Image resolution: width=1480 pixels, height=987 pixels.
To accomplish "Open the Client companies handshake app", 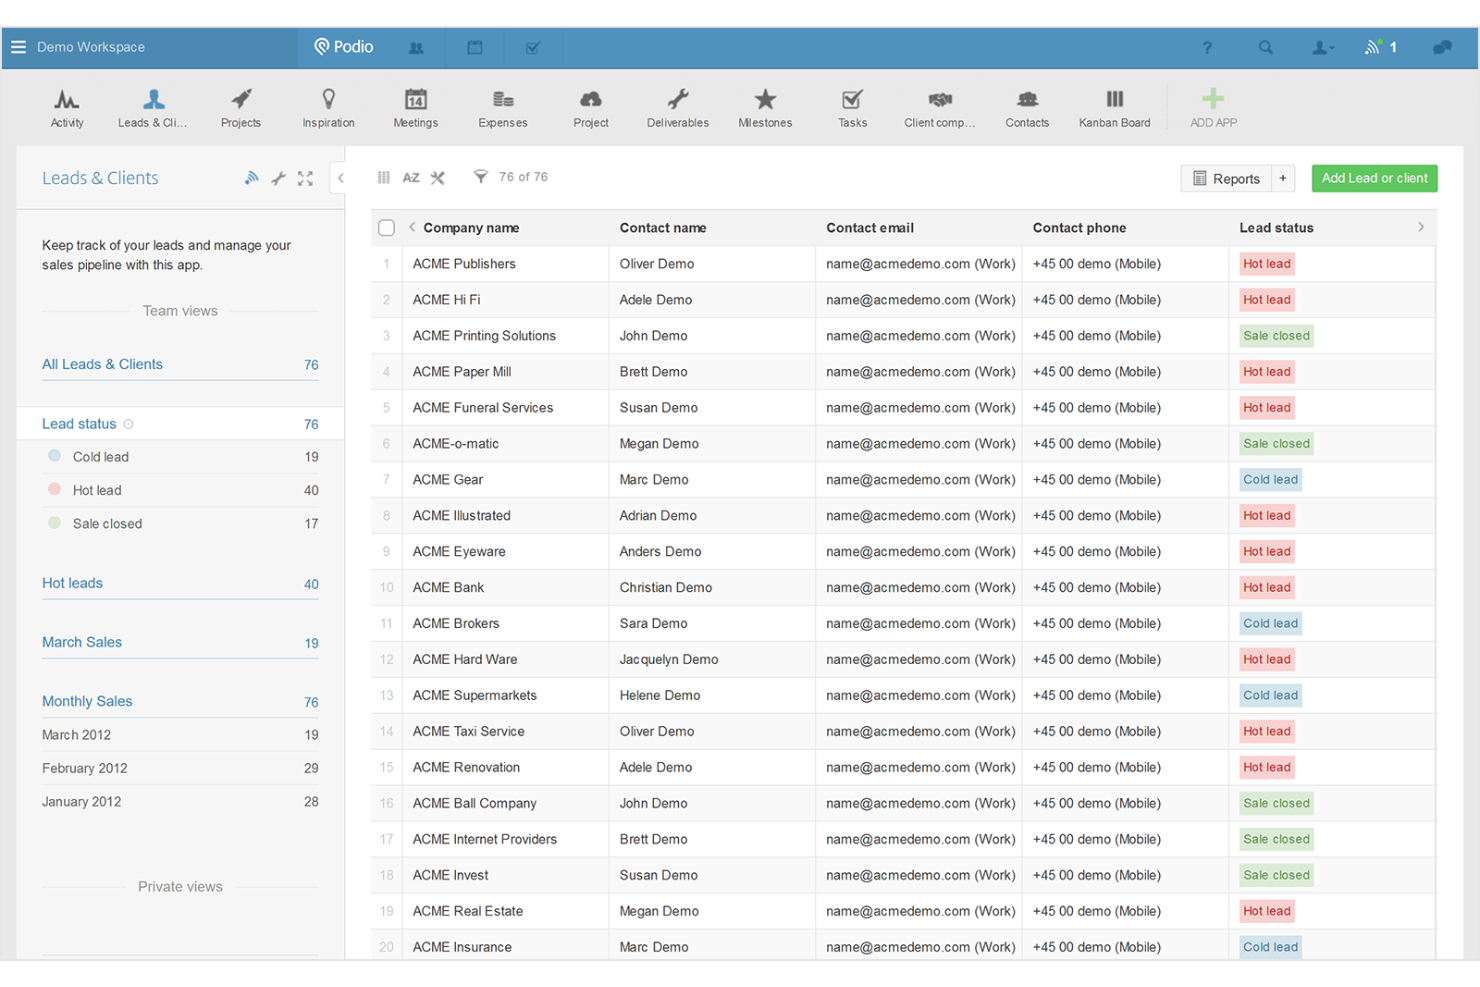I will pos(939,107).
